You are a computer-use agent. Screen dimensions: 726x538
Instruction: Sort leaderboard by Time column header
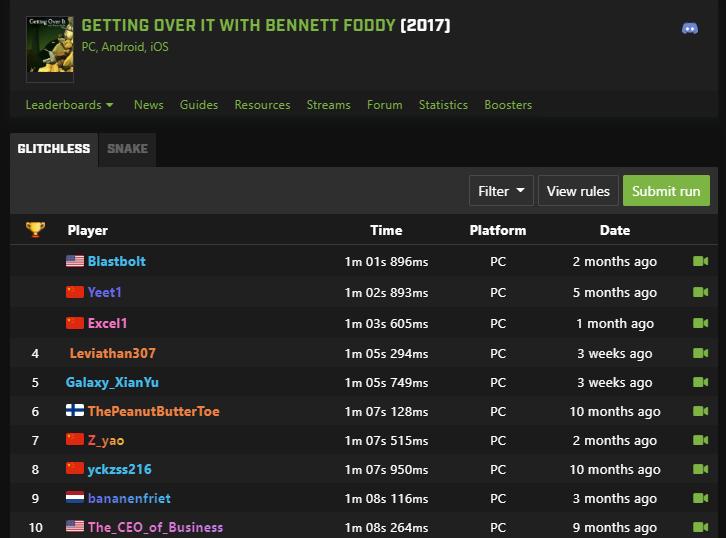(386, 230)
